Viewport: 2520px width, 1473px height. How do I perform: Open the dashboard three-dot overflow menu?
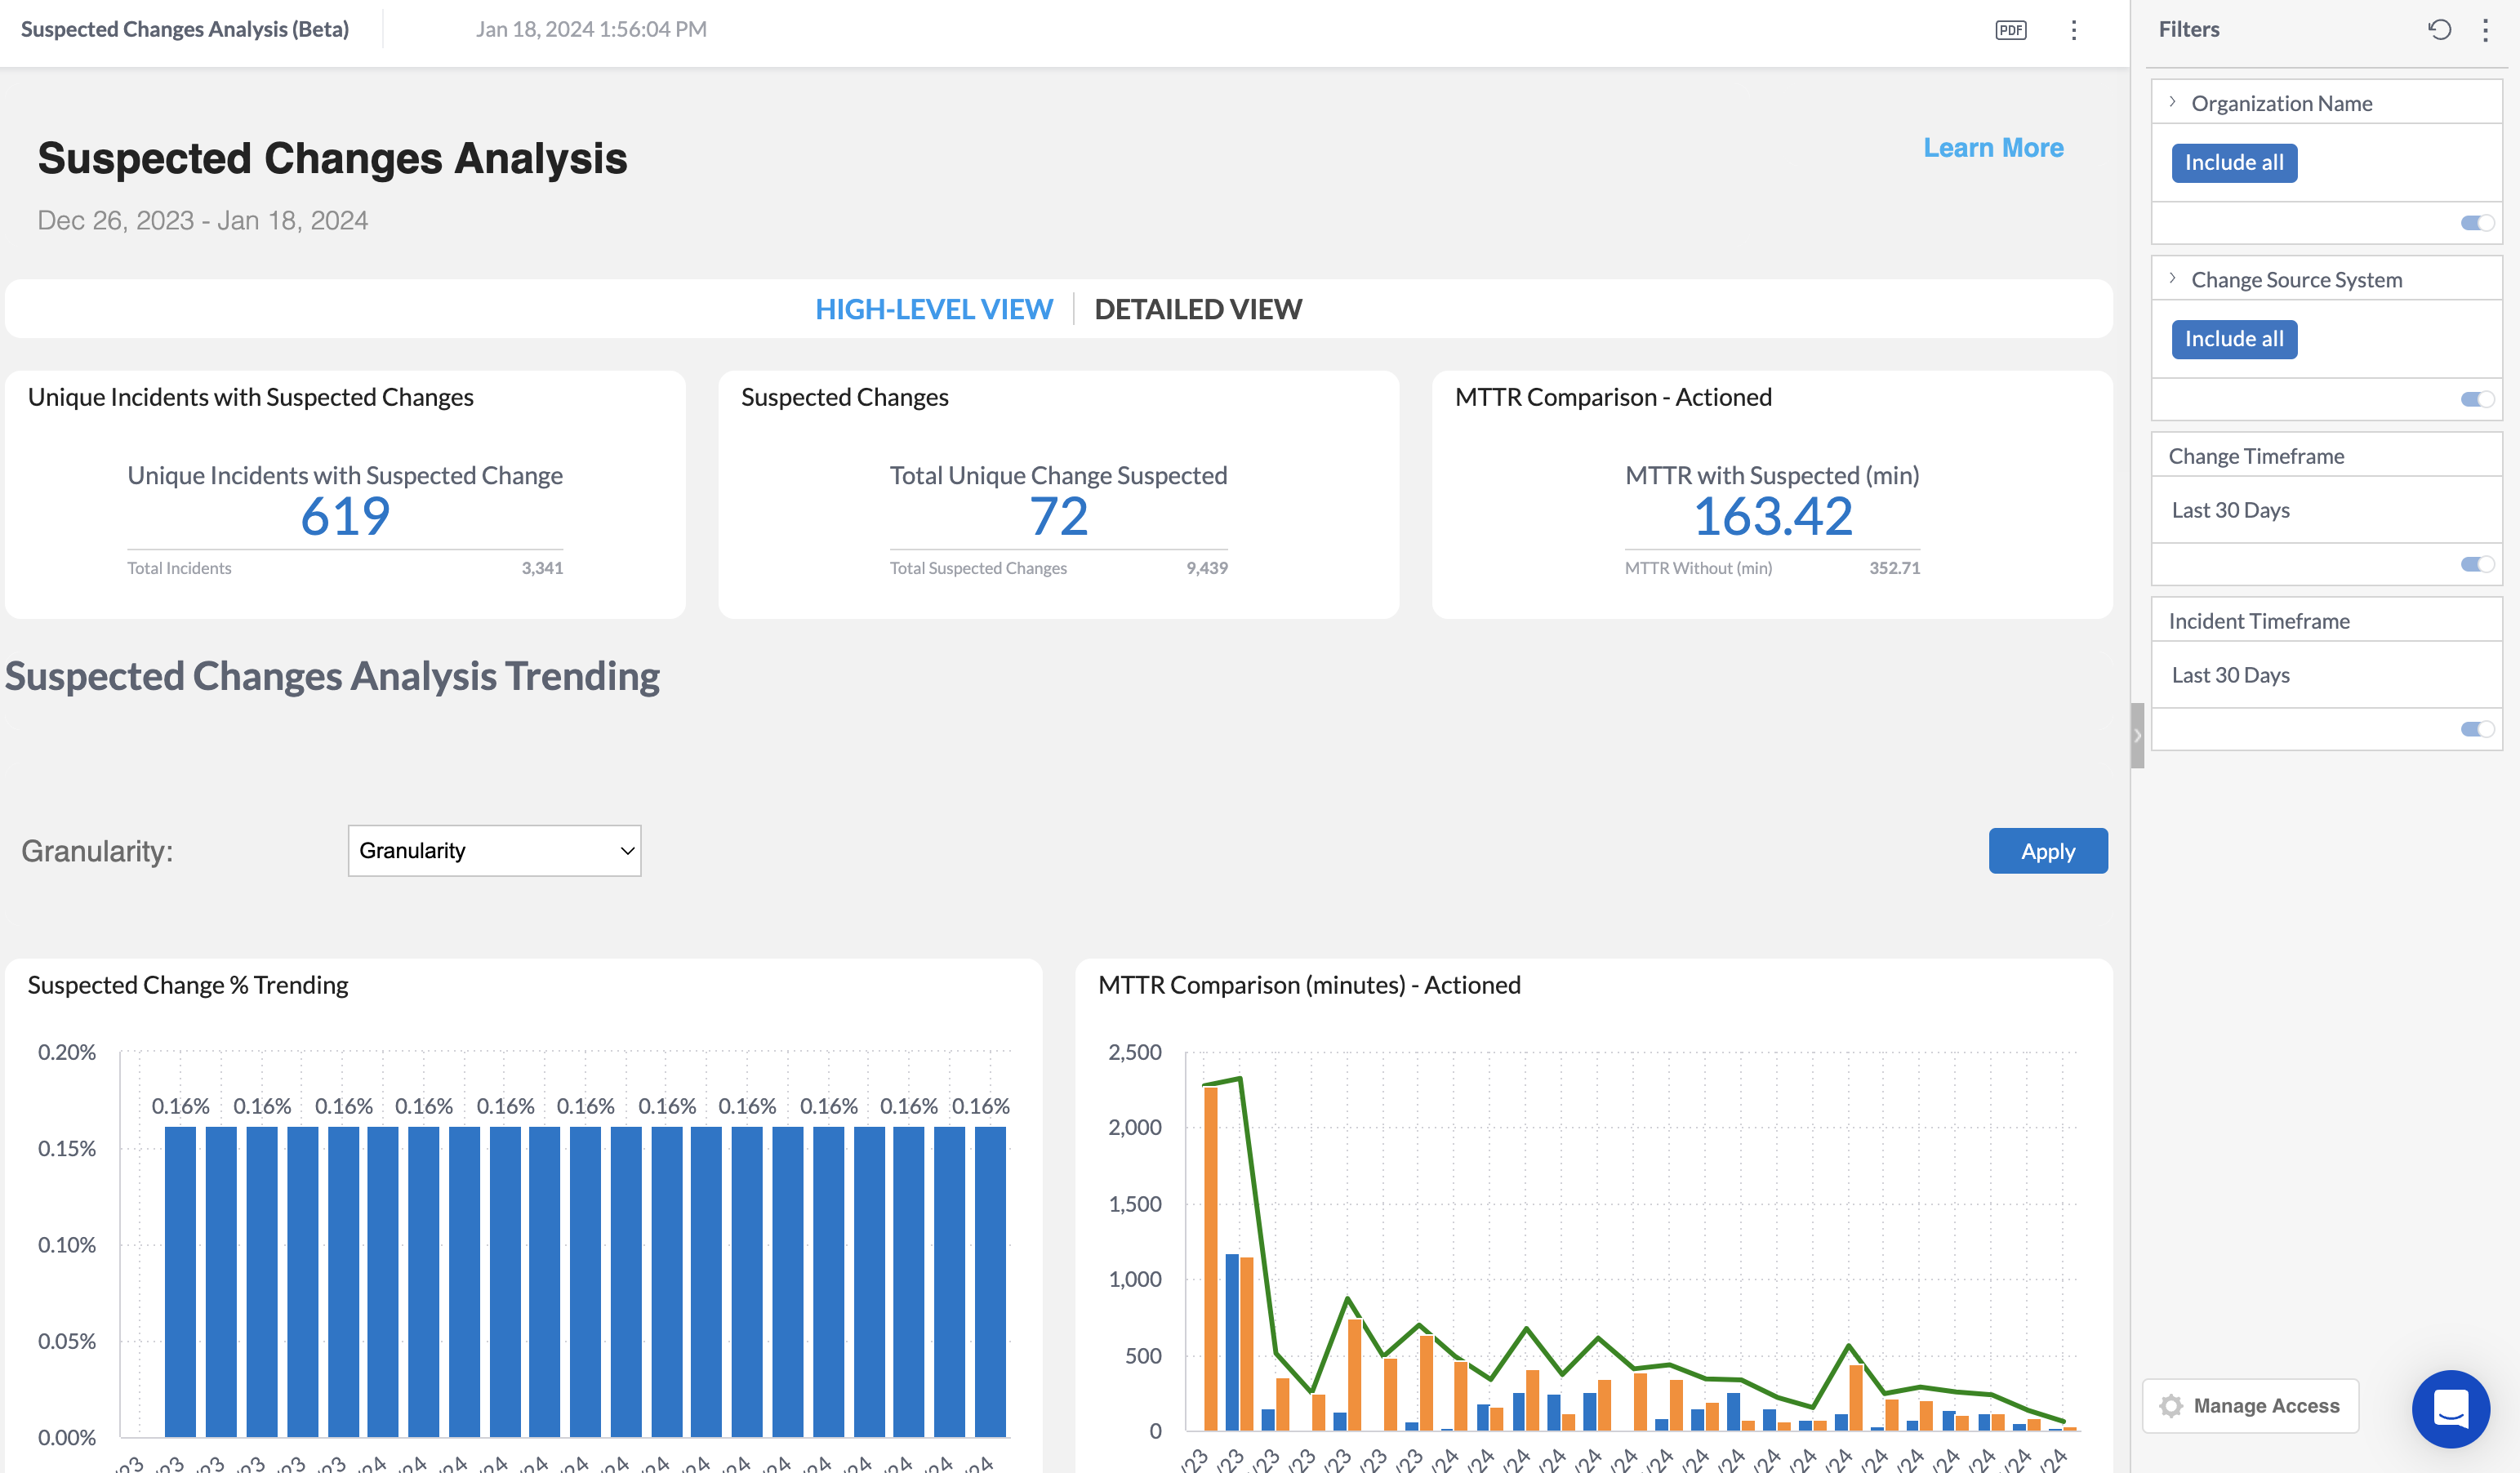[2074, 30]
